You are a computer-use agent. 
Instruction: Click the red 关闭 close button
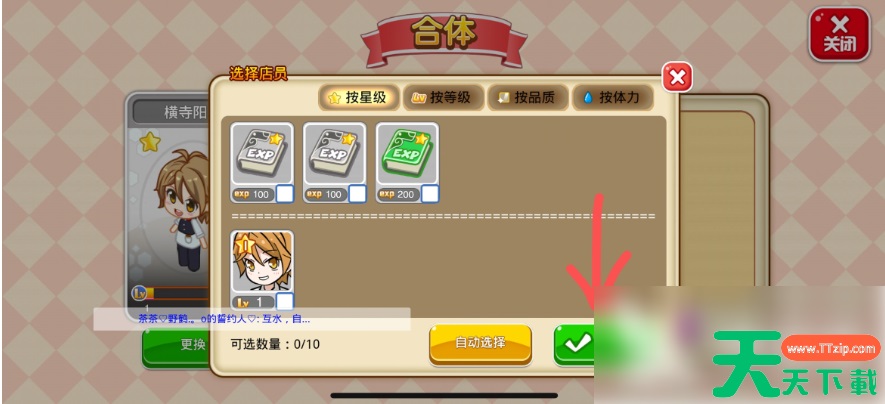tap(839, 34)
